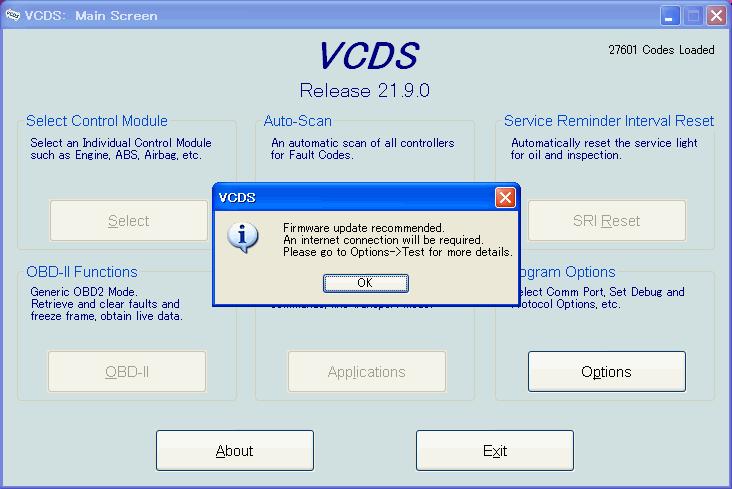
Task: Click 'Select an Individual Control Module' text
Action: pyautogui.click(x=121, y=143)
